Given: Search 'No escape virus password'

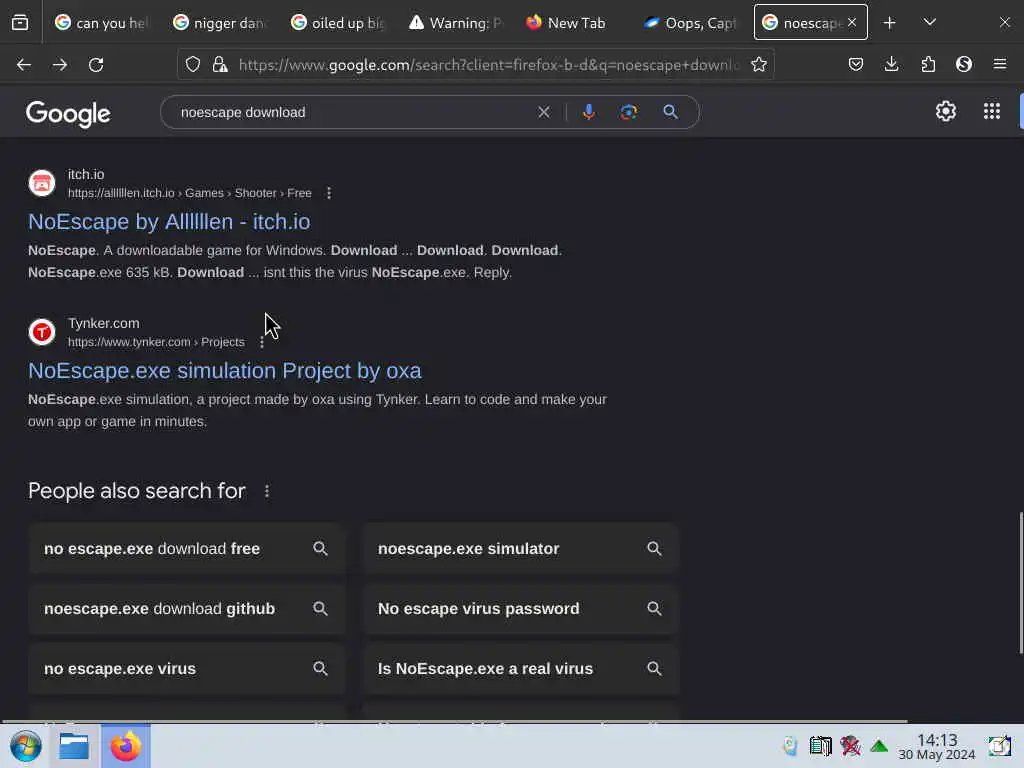Looking at the screenshot, I should 520,609.
